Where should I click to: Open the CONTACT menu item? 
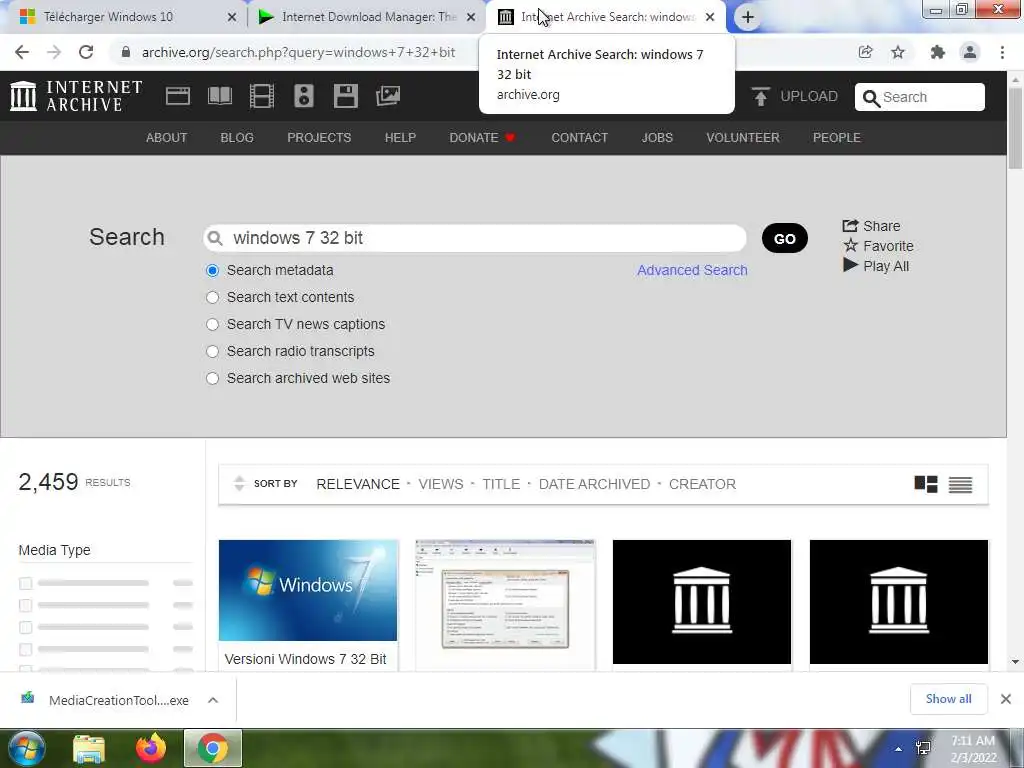pyautogui.click(x=579, y=138)
